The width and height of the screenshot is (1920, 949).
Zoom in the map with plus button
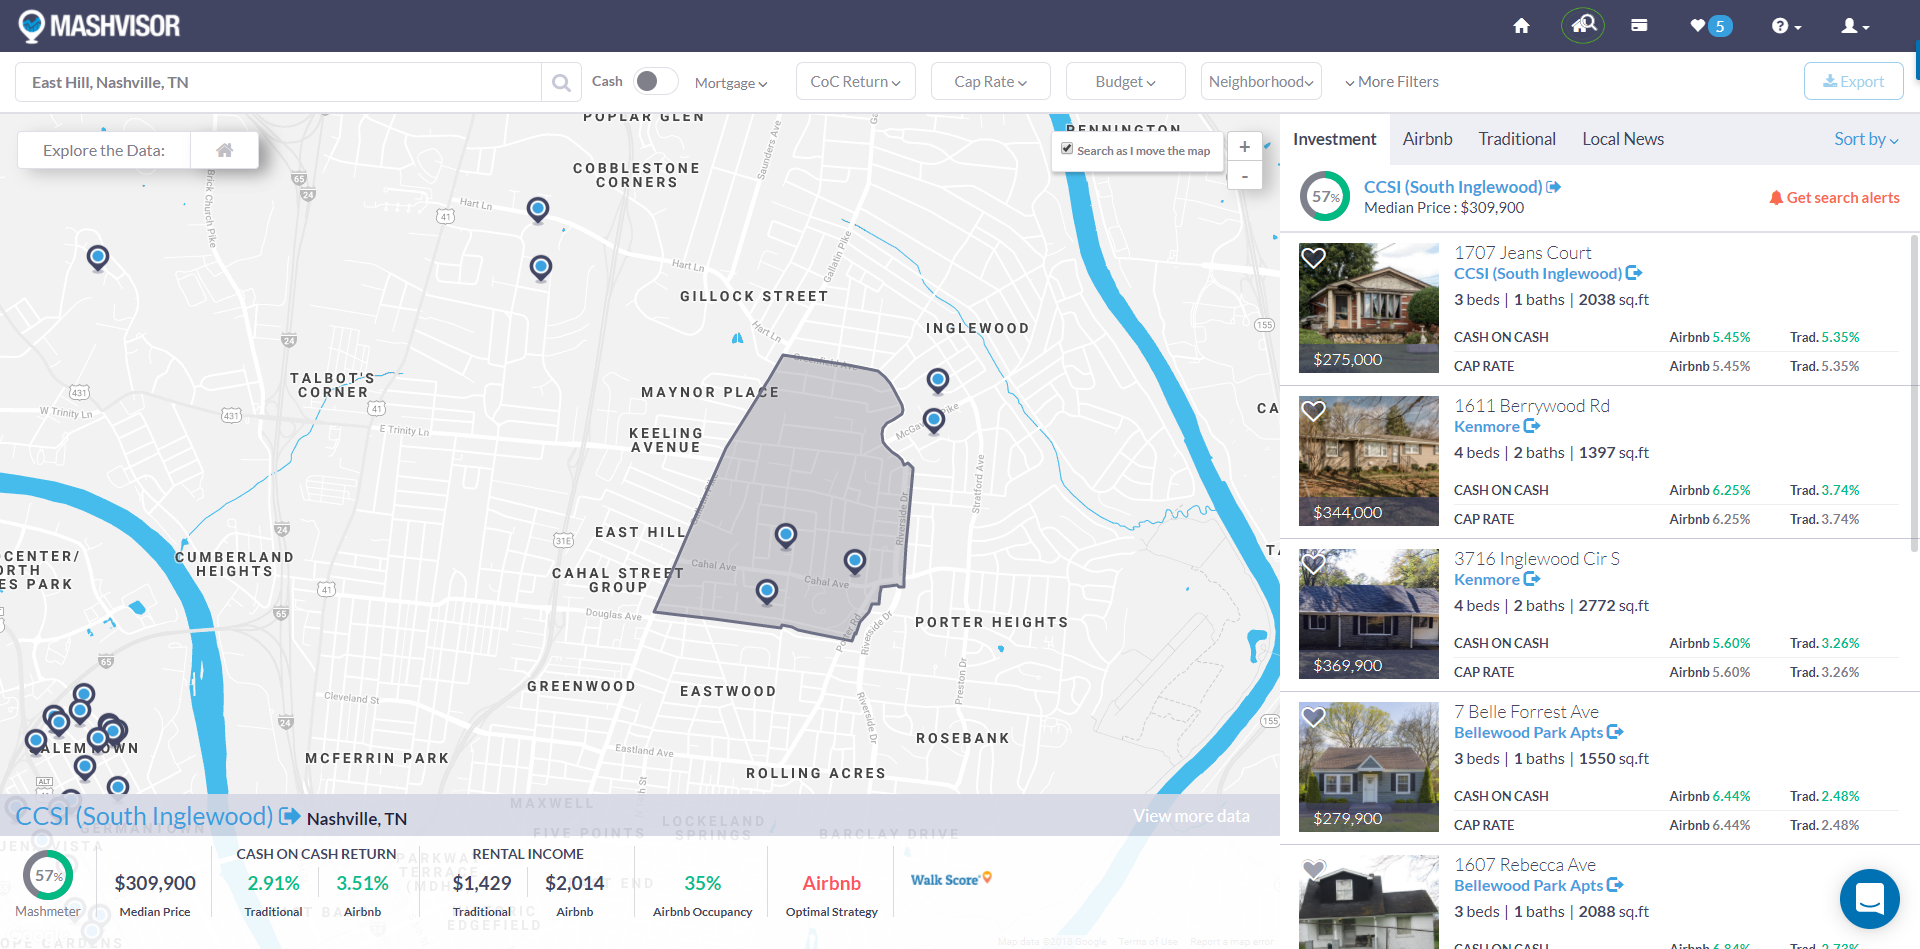tap(1244, 146)
